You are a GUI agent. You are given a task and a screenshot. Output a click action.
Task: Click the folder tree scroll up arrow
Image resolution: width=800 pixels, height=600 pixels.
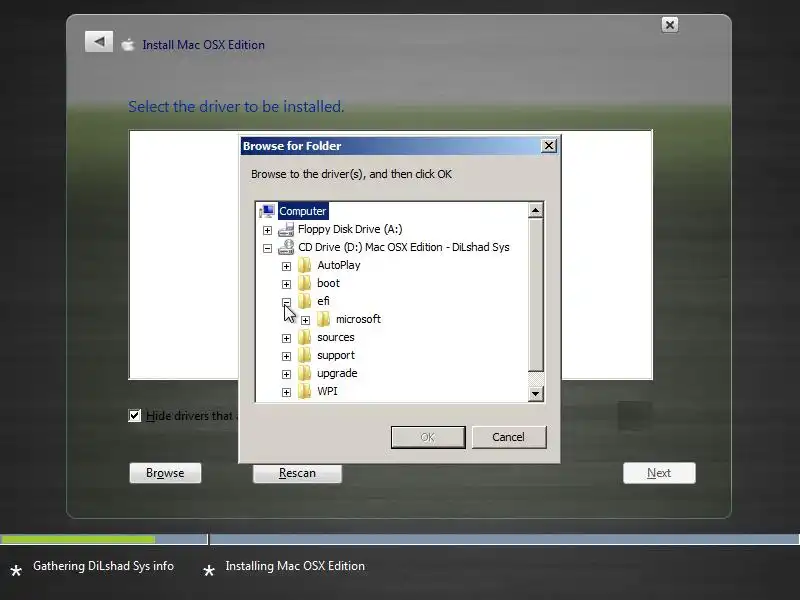coord(535,210)
